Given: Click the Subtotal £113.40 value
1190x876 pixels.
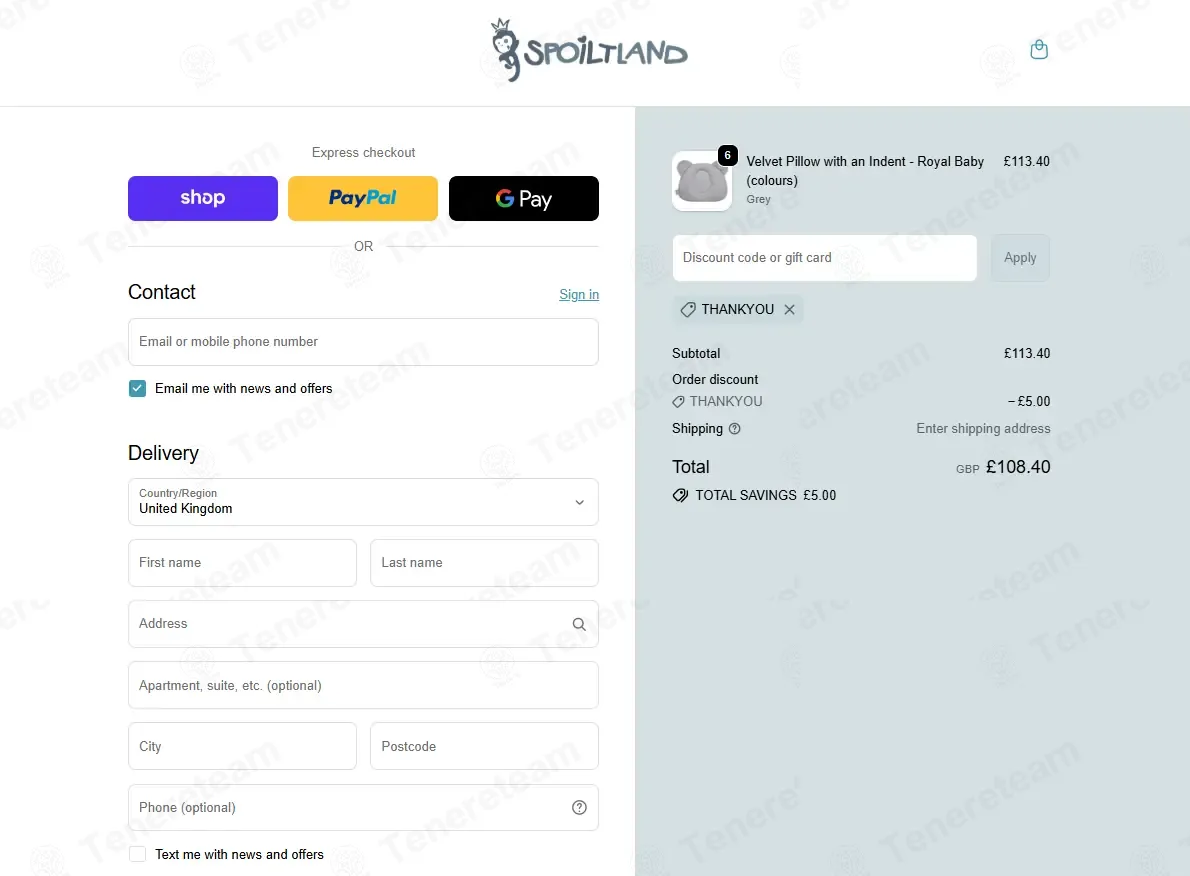Looking at the screenshot, I should [1027, 354].
